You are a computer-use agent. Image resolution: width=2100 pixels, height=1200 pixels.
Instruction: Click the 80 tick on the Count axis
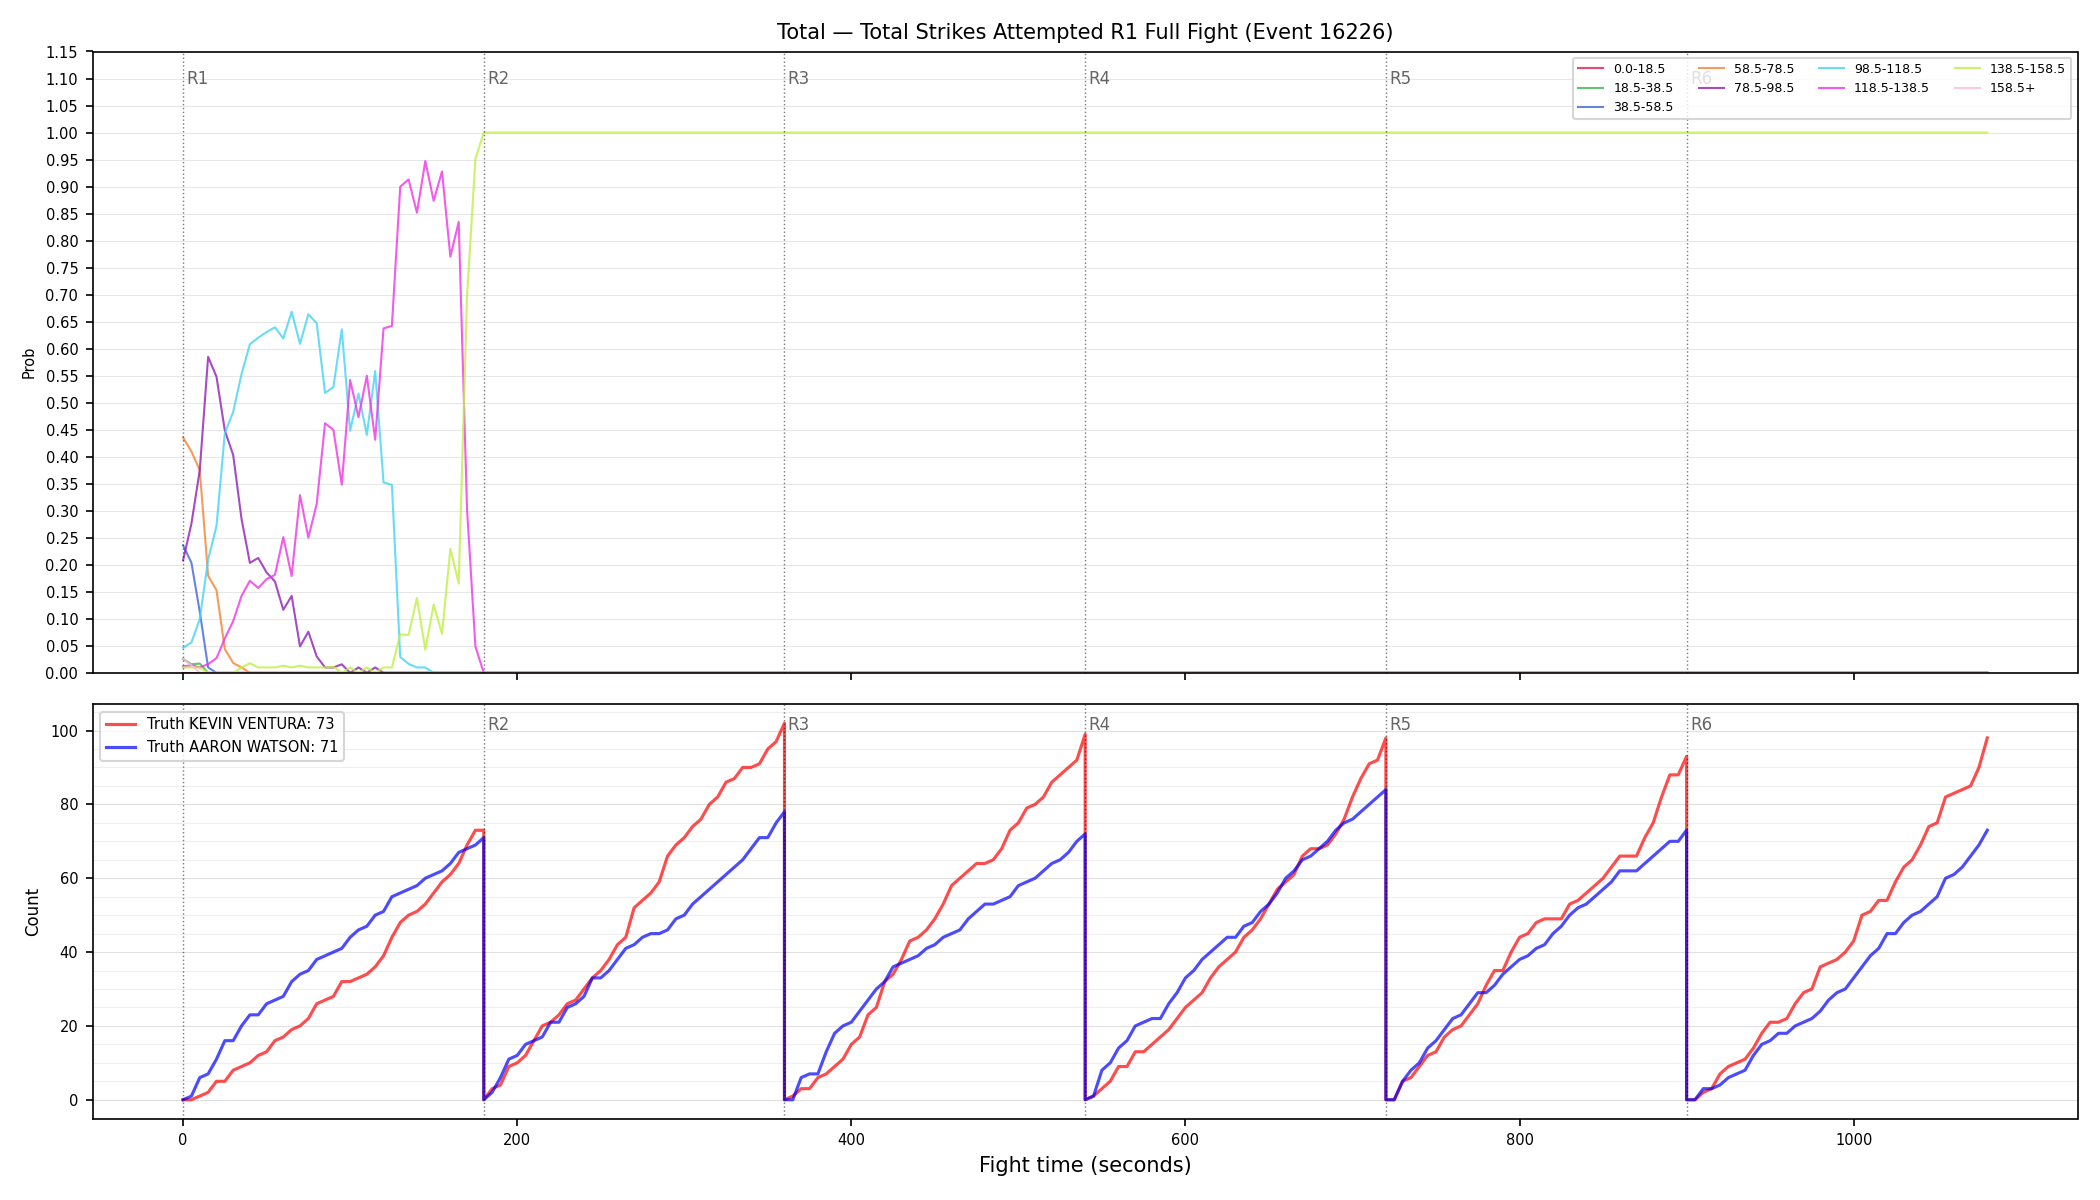(x=70, y=805)
